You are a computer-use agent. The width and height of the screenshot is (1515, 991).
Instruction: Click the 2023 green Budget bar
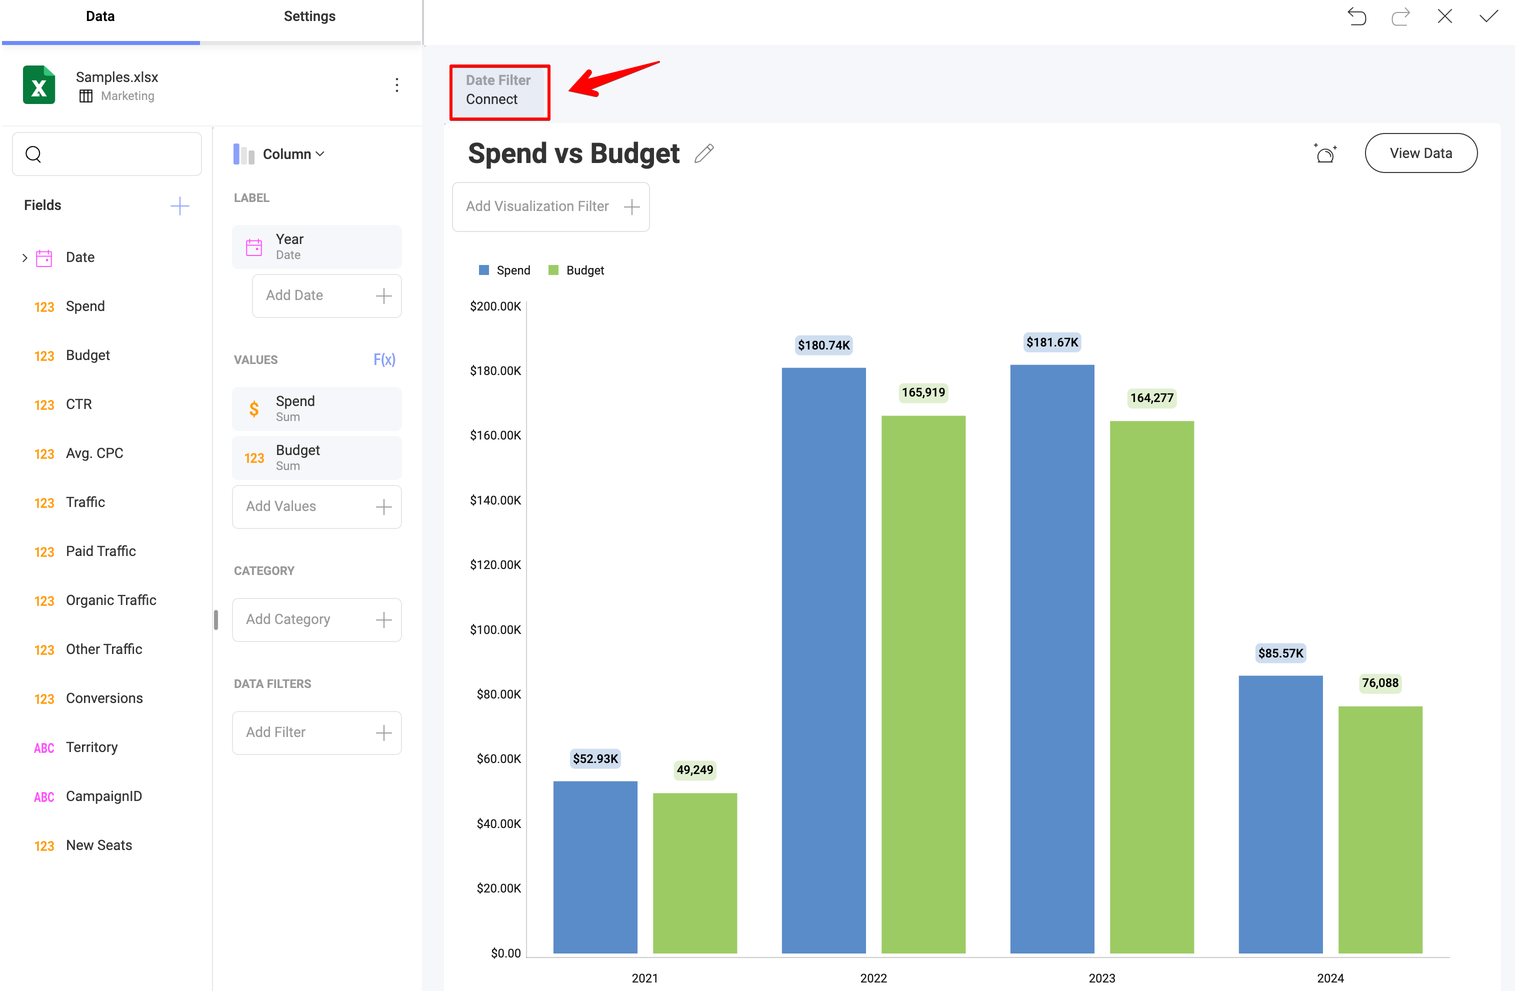coord(1152,687)
